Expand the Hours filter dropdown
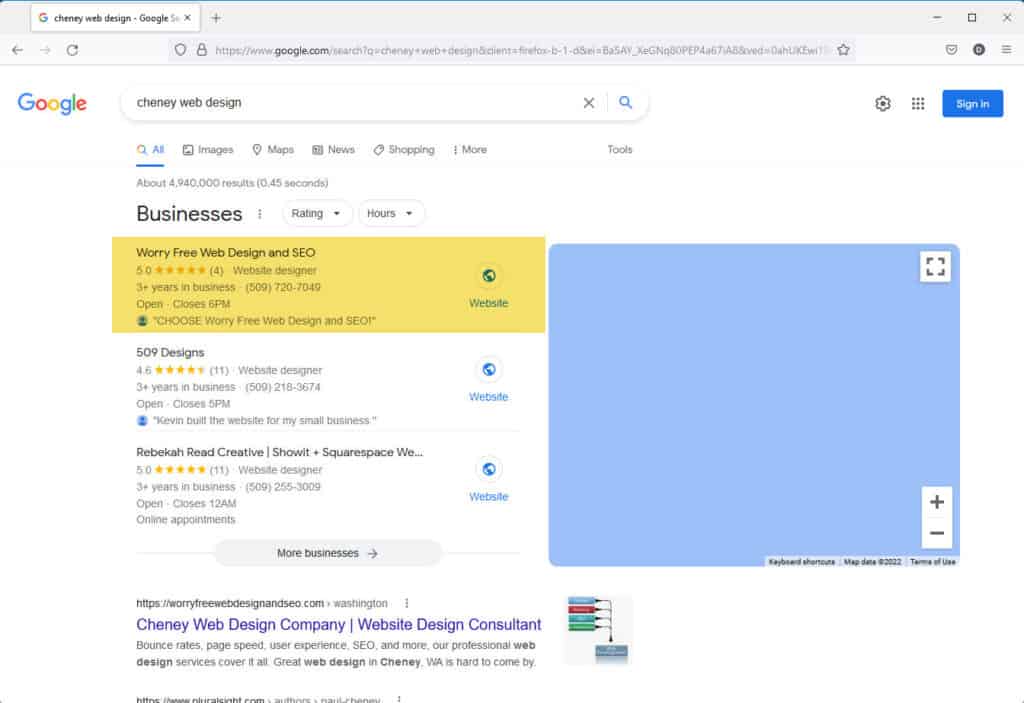 pyautogui.click(x=391, y=214)
